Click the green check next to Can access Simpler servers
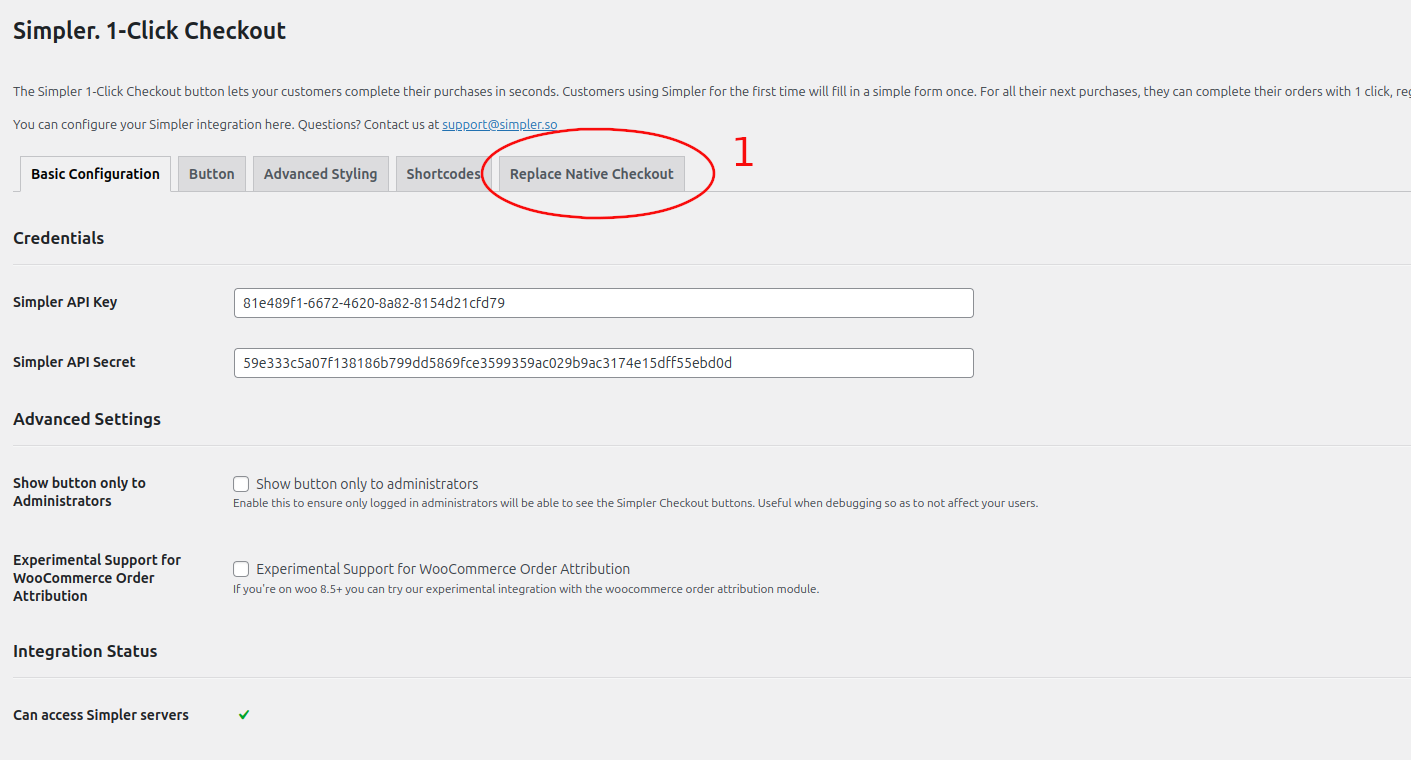The width and height of the screenshot is (1411, 760). [244, 715]
